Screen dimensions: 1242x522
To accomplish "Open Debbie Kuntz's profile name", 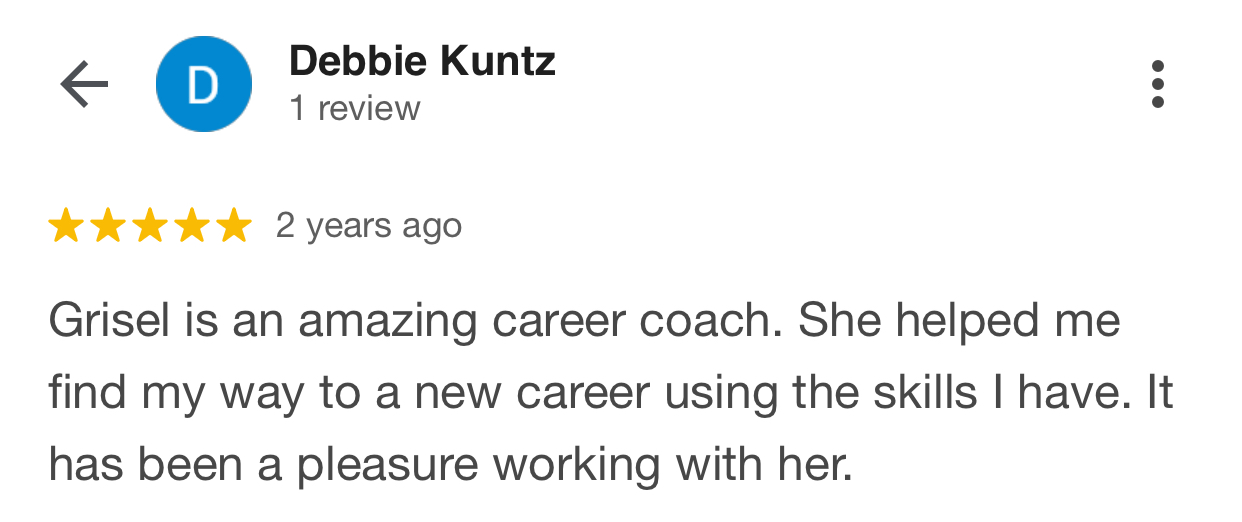I will click(x=422, y=62).
